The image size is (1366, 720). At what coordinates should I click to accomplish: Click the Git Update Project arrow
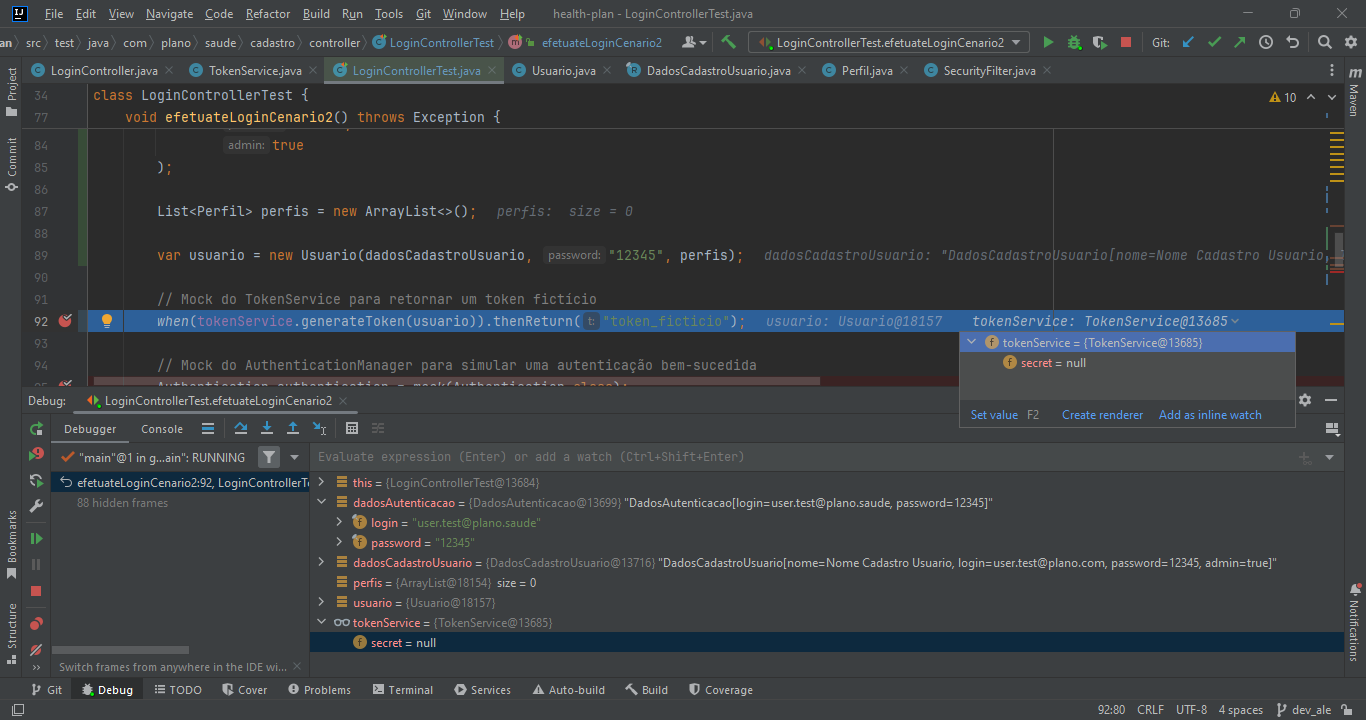tap(1188, 43)
